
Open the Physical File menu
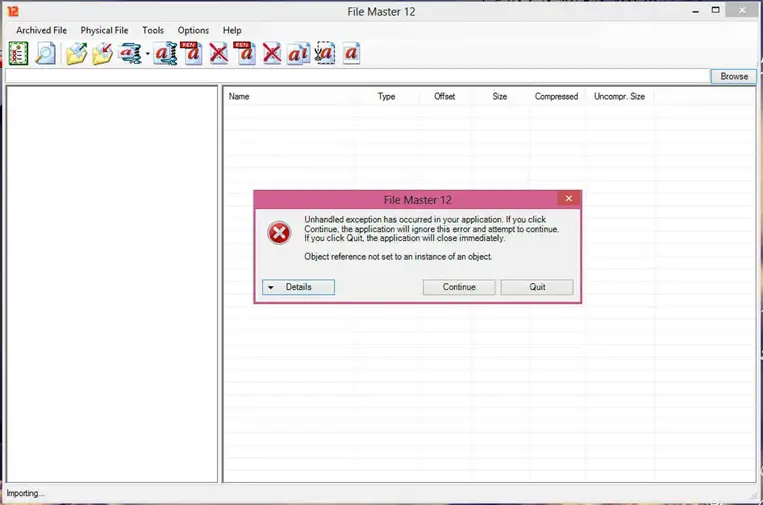[x=104, y=30]
